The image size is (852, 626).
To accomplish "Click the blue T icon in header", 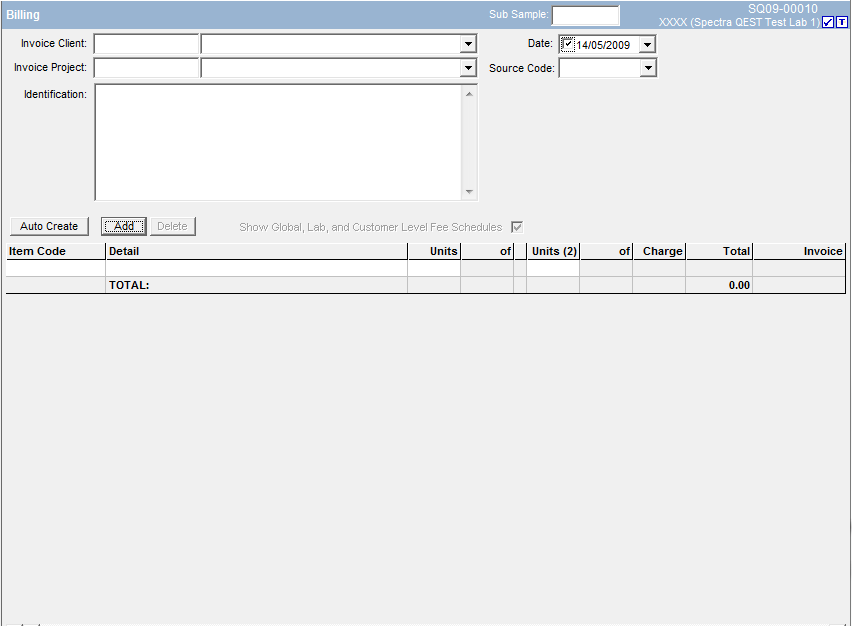I will [842, 23].
